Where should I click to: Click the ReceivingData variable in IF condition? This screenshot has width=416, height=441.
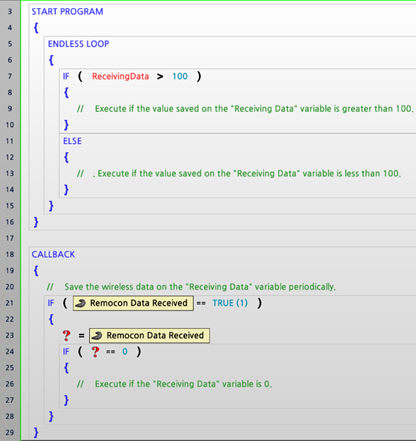tap(120, 76)
